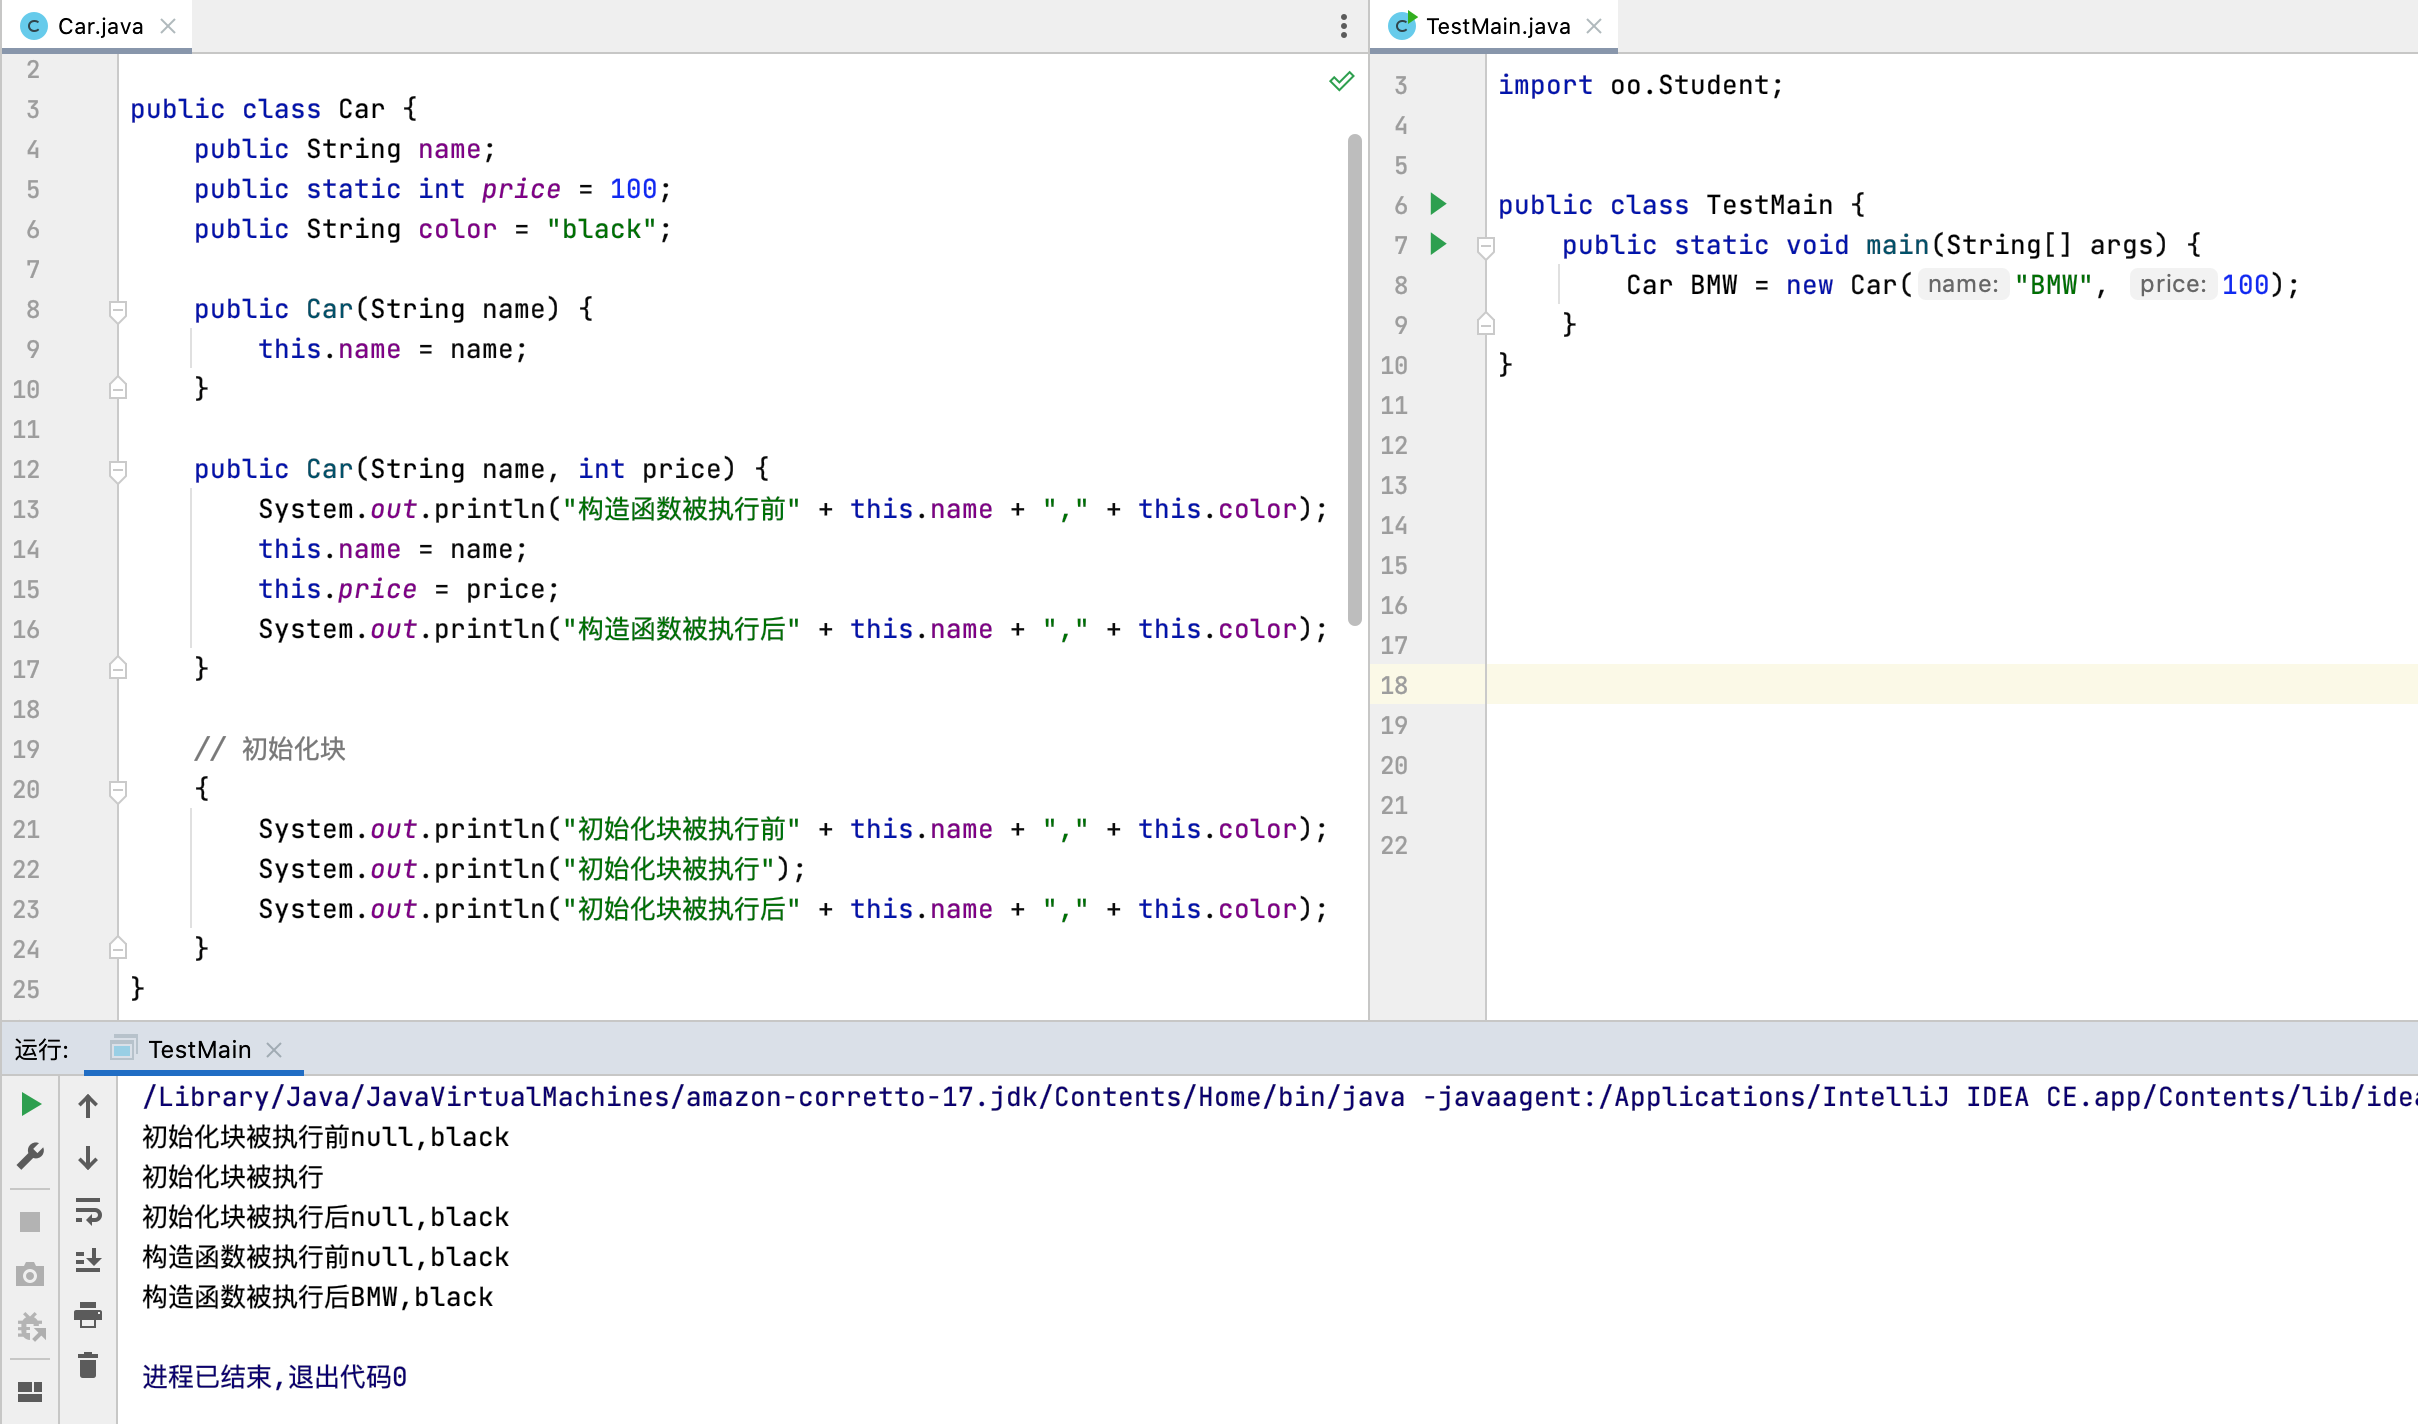
Task: Toggle soft-wrap in the console output
Action: point(88,1211)
